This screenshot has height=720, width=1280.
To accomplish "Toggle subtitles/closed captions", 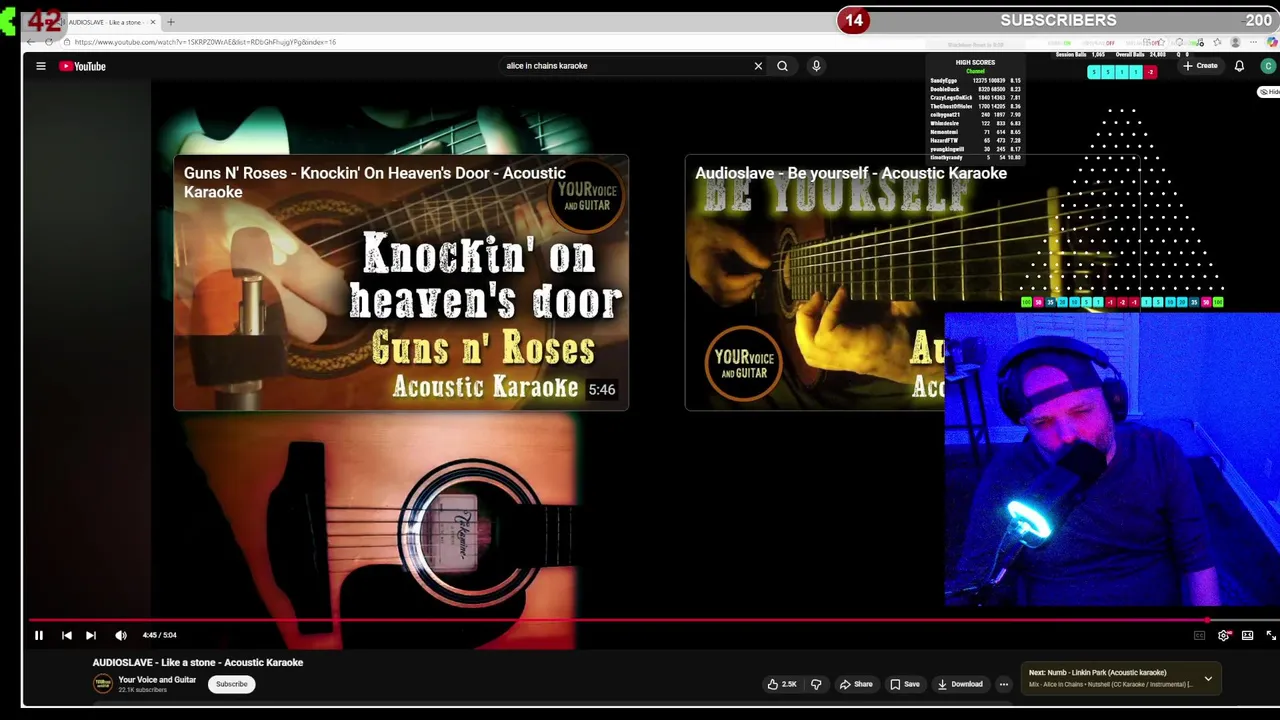I will (x=1199, y=635).
